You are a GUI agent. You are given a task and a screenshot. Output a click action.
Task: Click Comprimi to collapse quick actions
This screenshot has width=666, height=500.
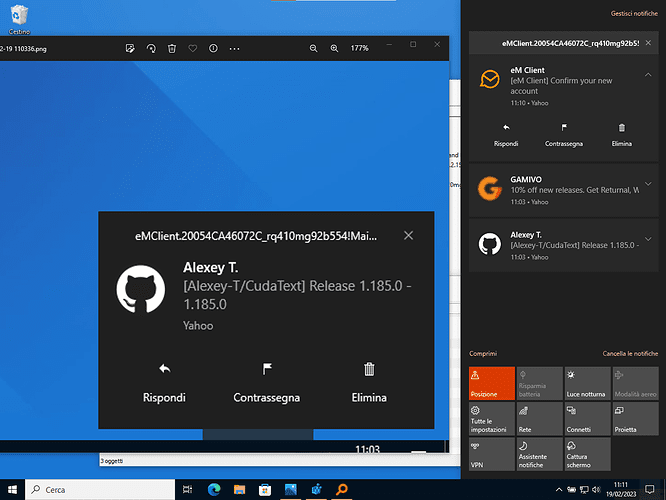[483, 353]
